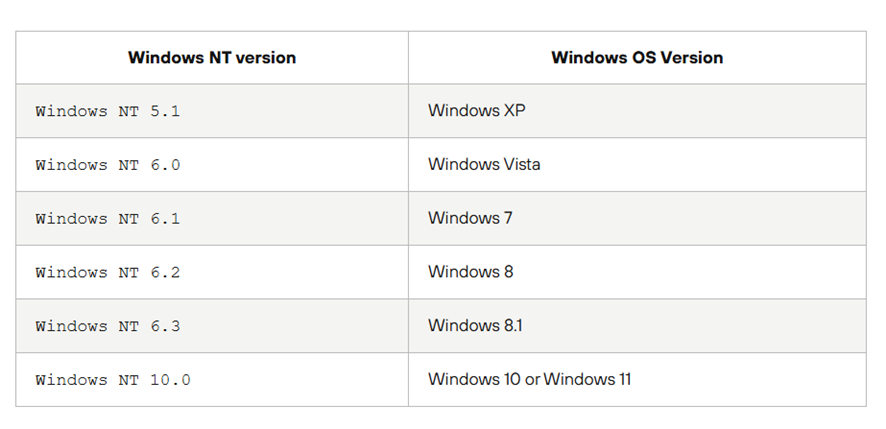Click the Windows 10 or Windows 11 cell
This screenshot has height=429, width=886.
click(529, 380)
